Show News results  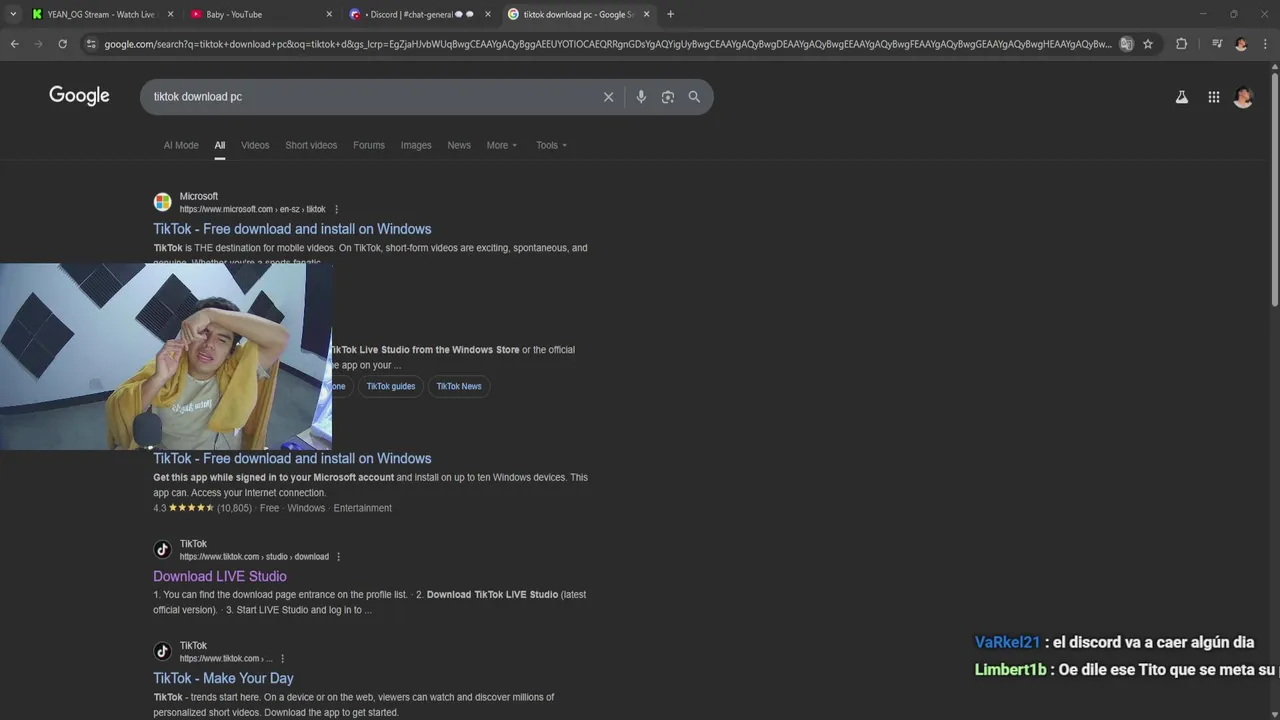[x=459, y=145]
